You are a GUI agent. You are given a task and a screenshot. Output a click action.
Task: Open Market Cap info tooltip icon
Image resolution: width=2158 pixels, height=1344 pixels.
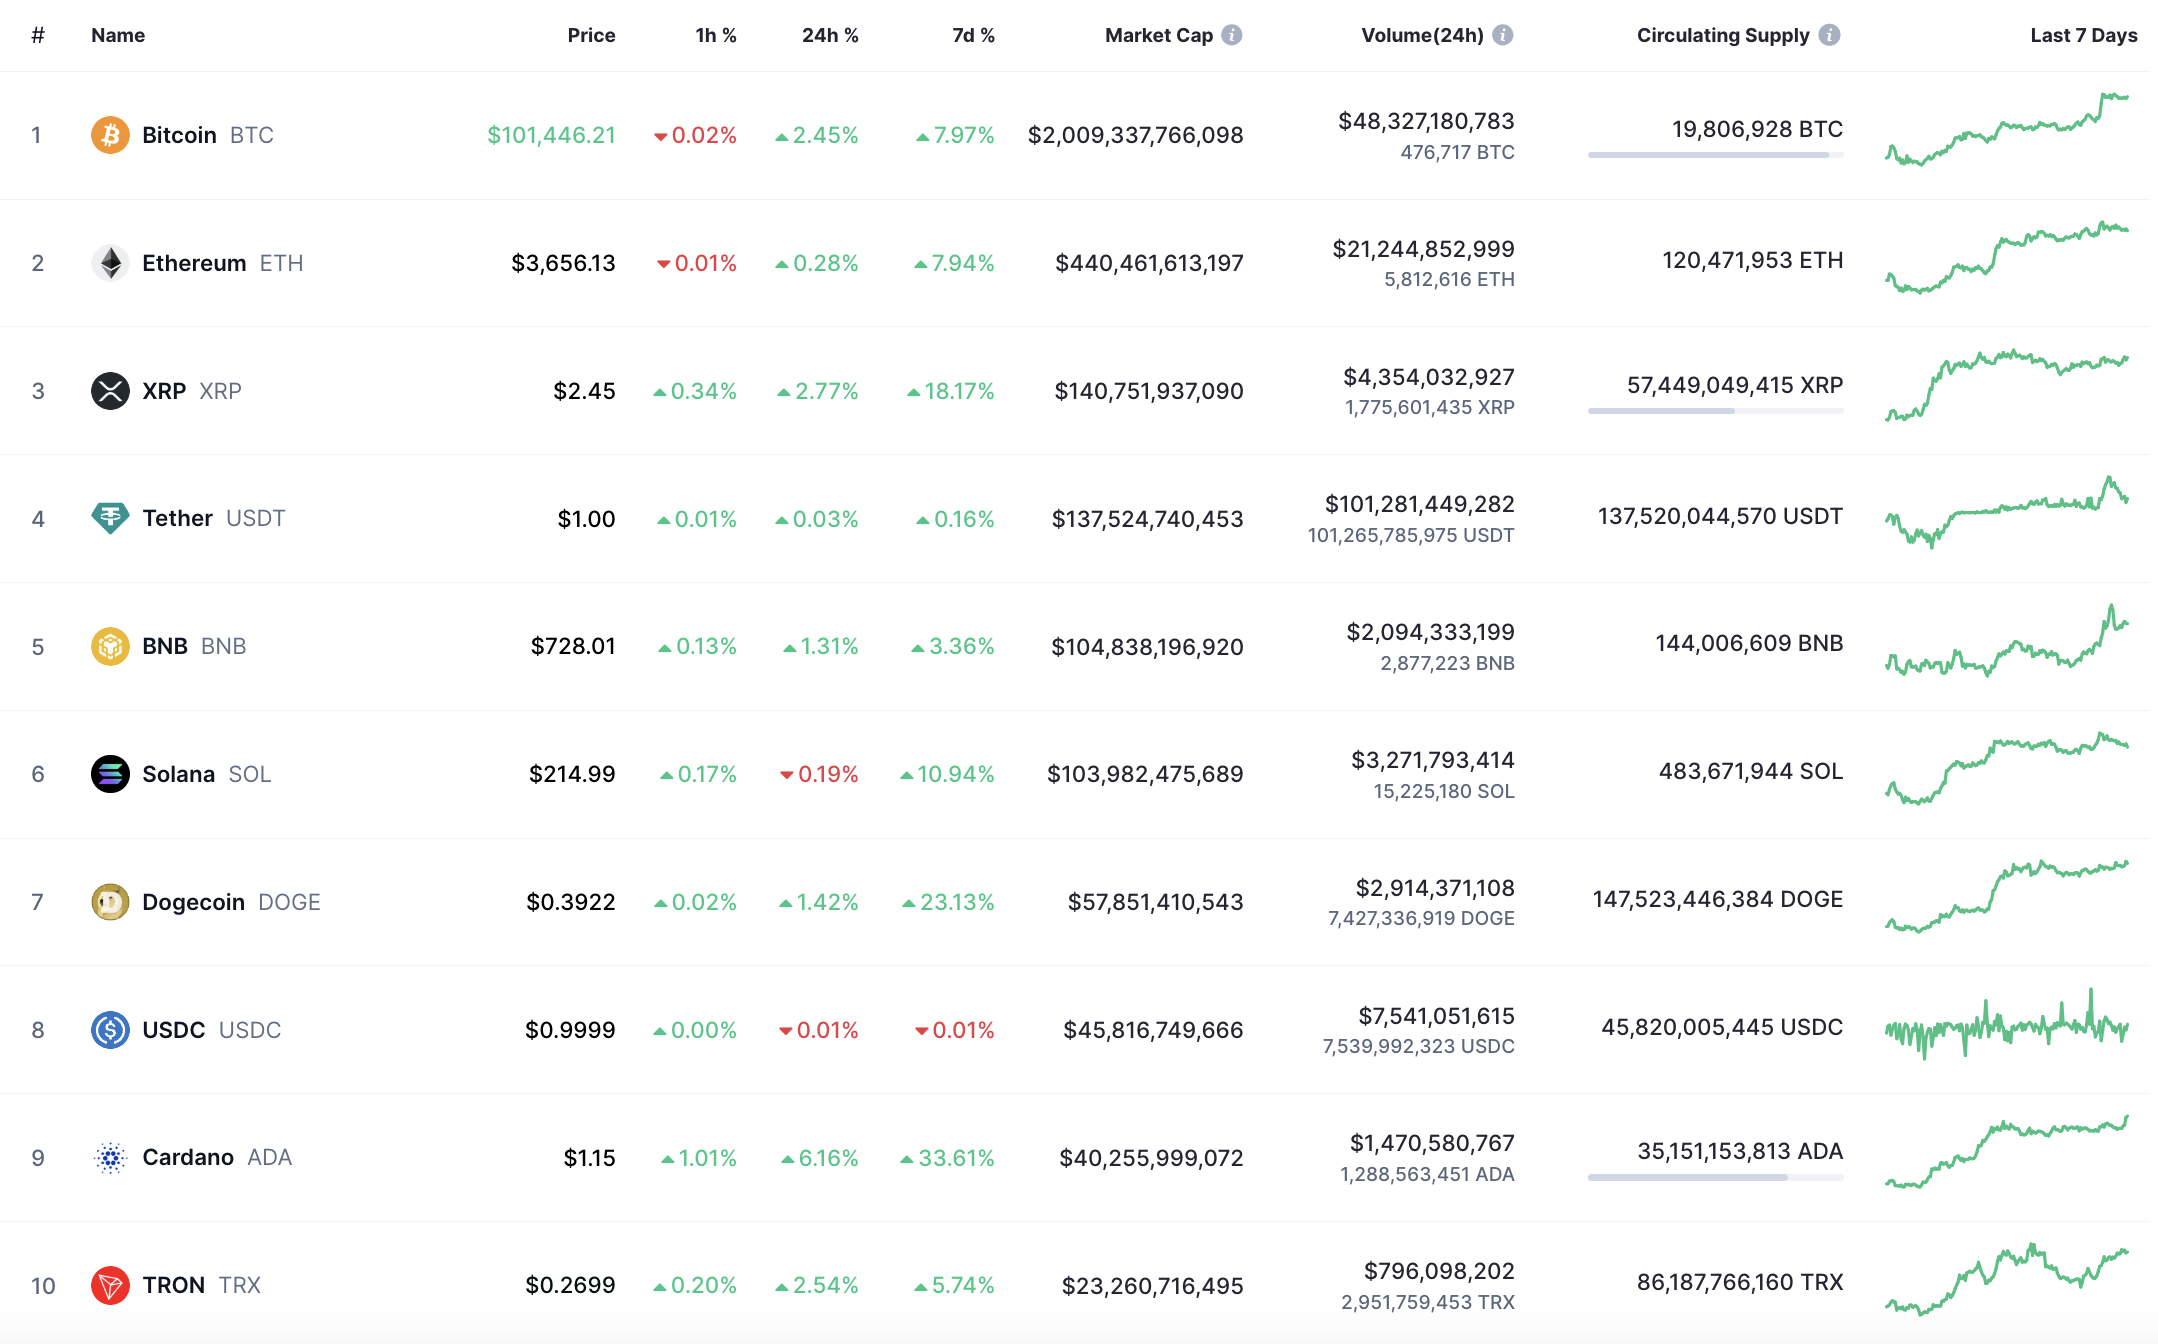(x=1232, y=35)
